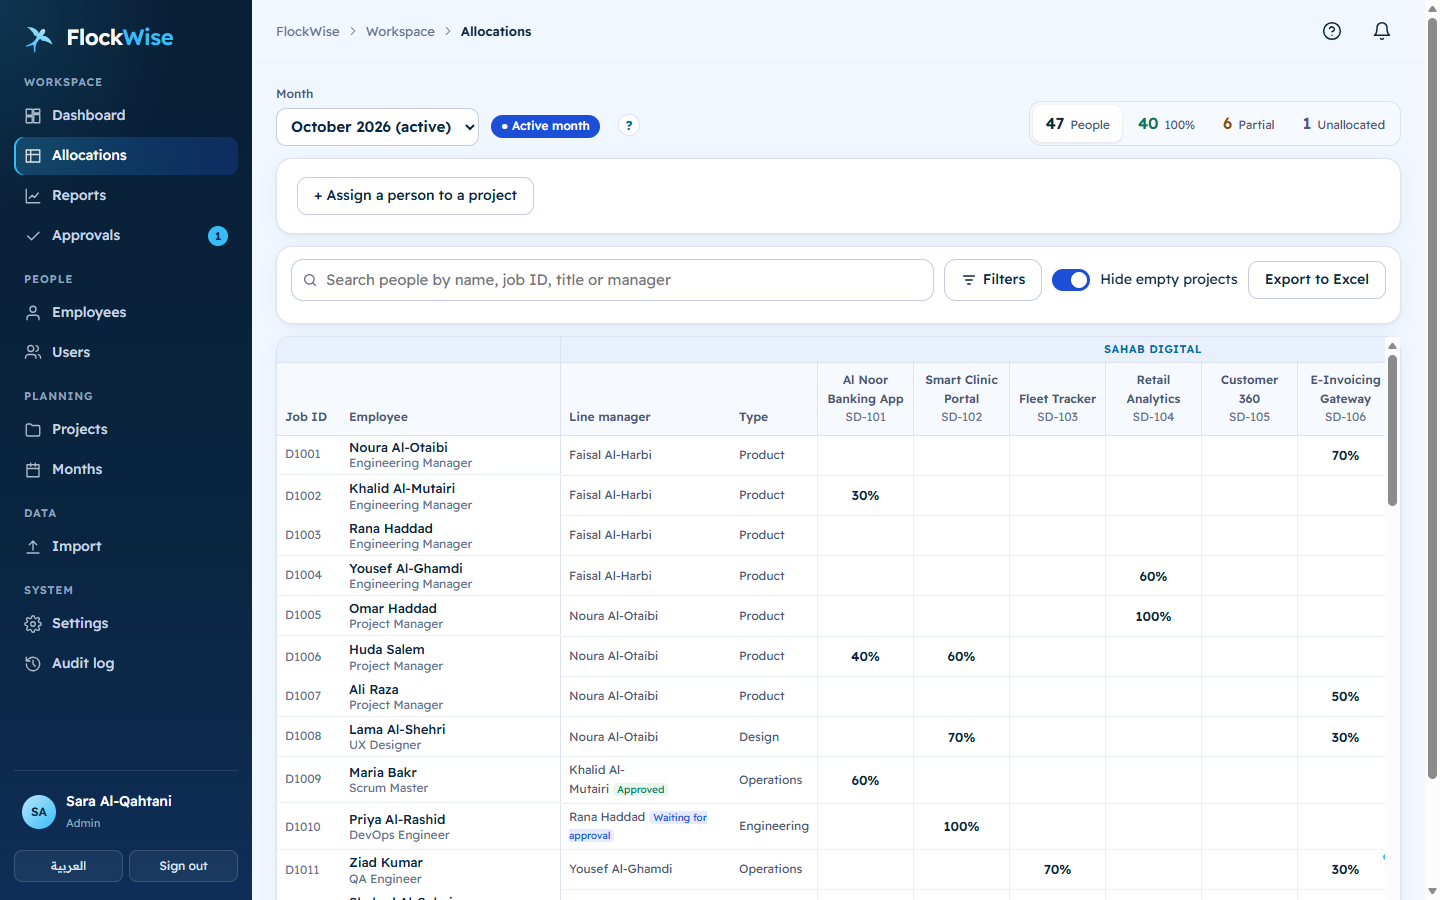Click the Dashboard grid icon in sidebar

pyautogui.click(x=33, y=116)
